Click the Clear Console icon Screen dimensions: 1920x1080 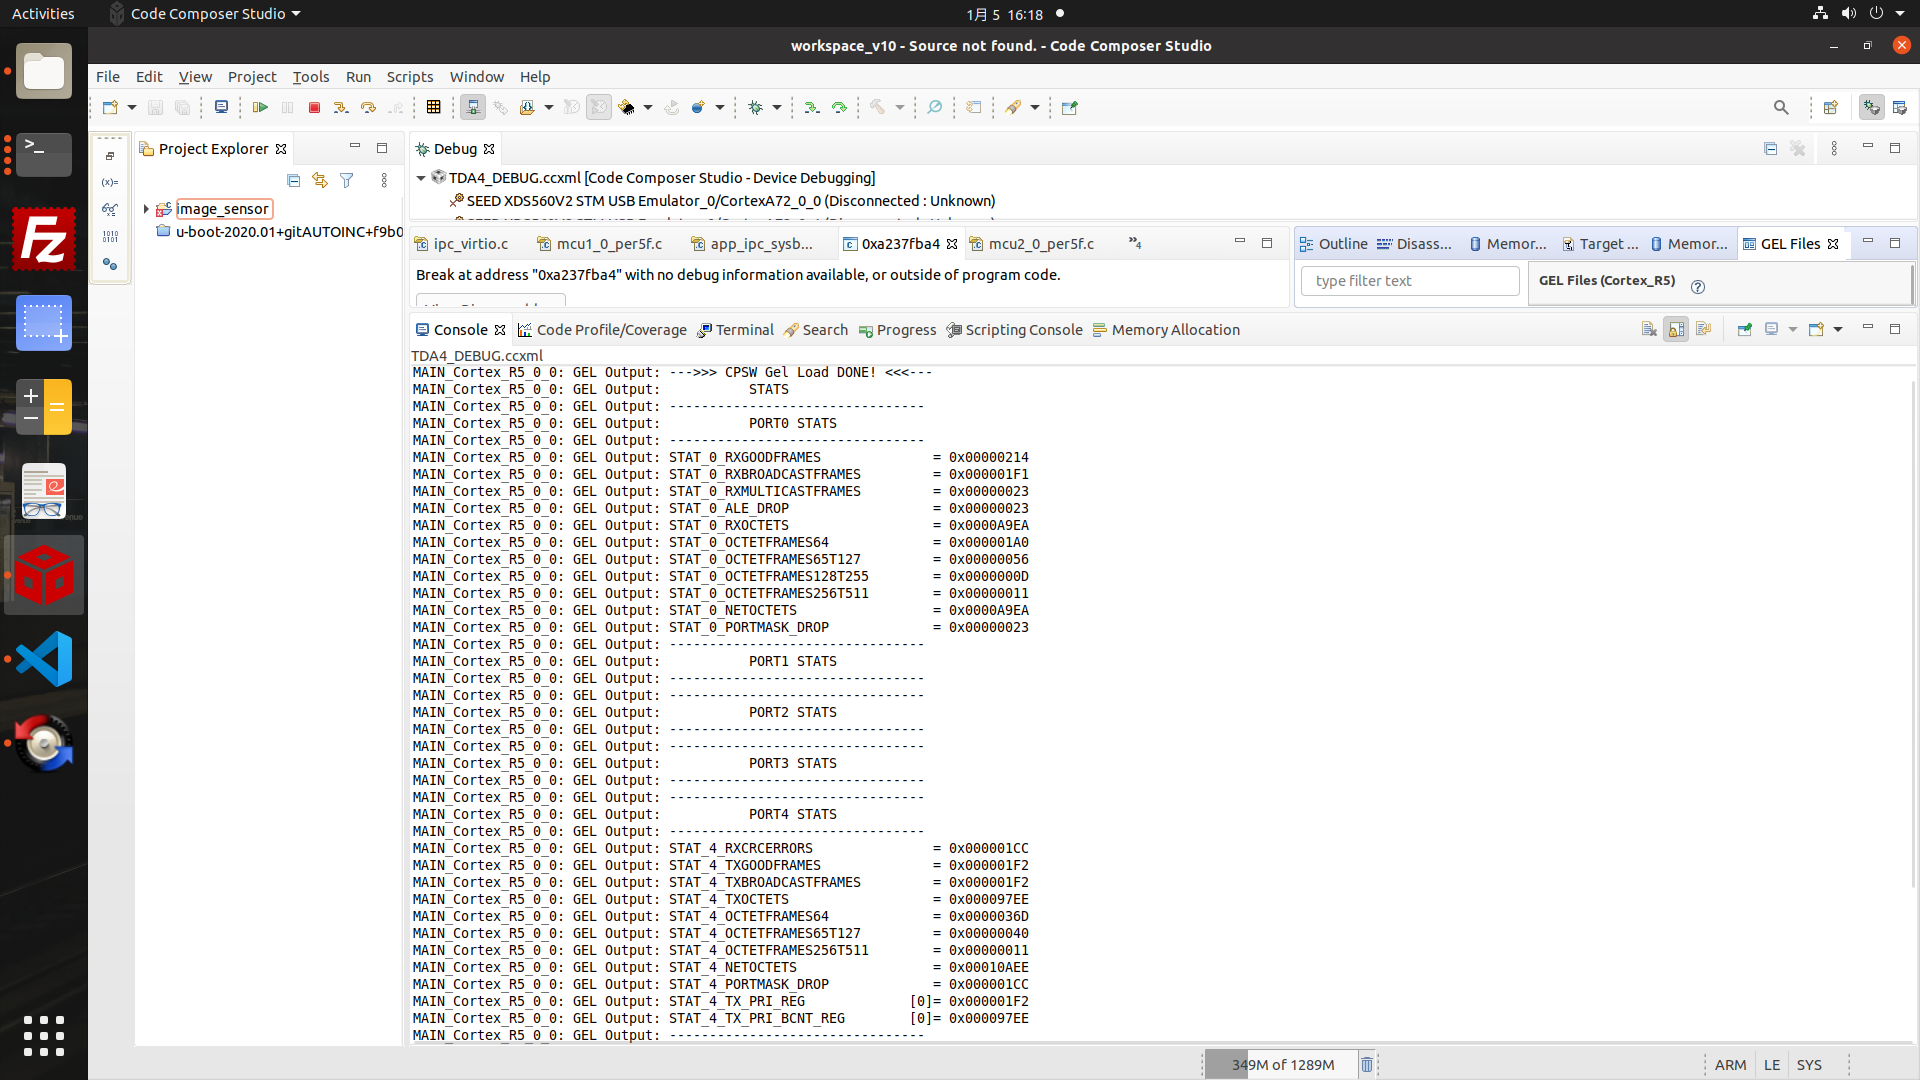(1649, 330)
